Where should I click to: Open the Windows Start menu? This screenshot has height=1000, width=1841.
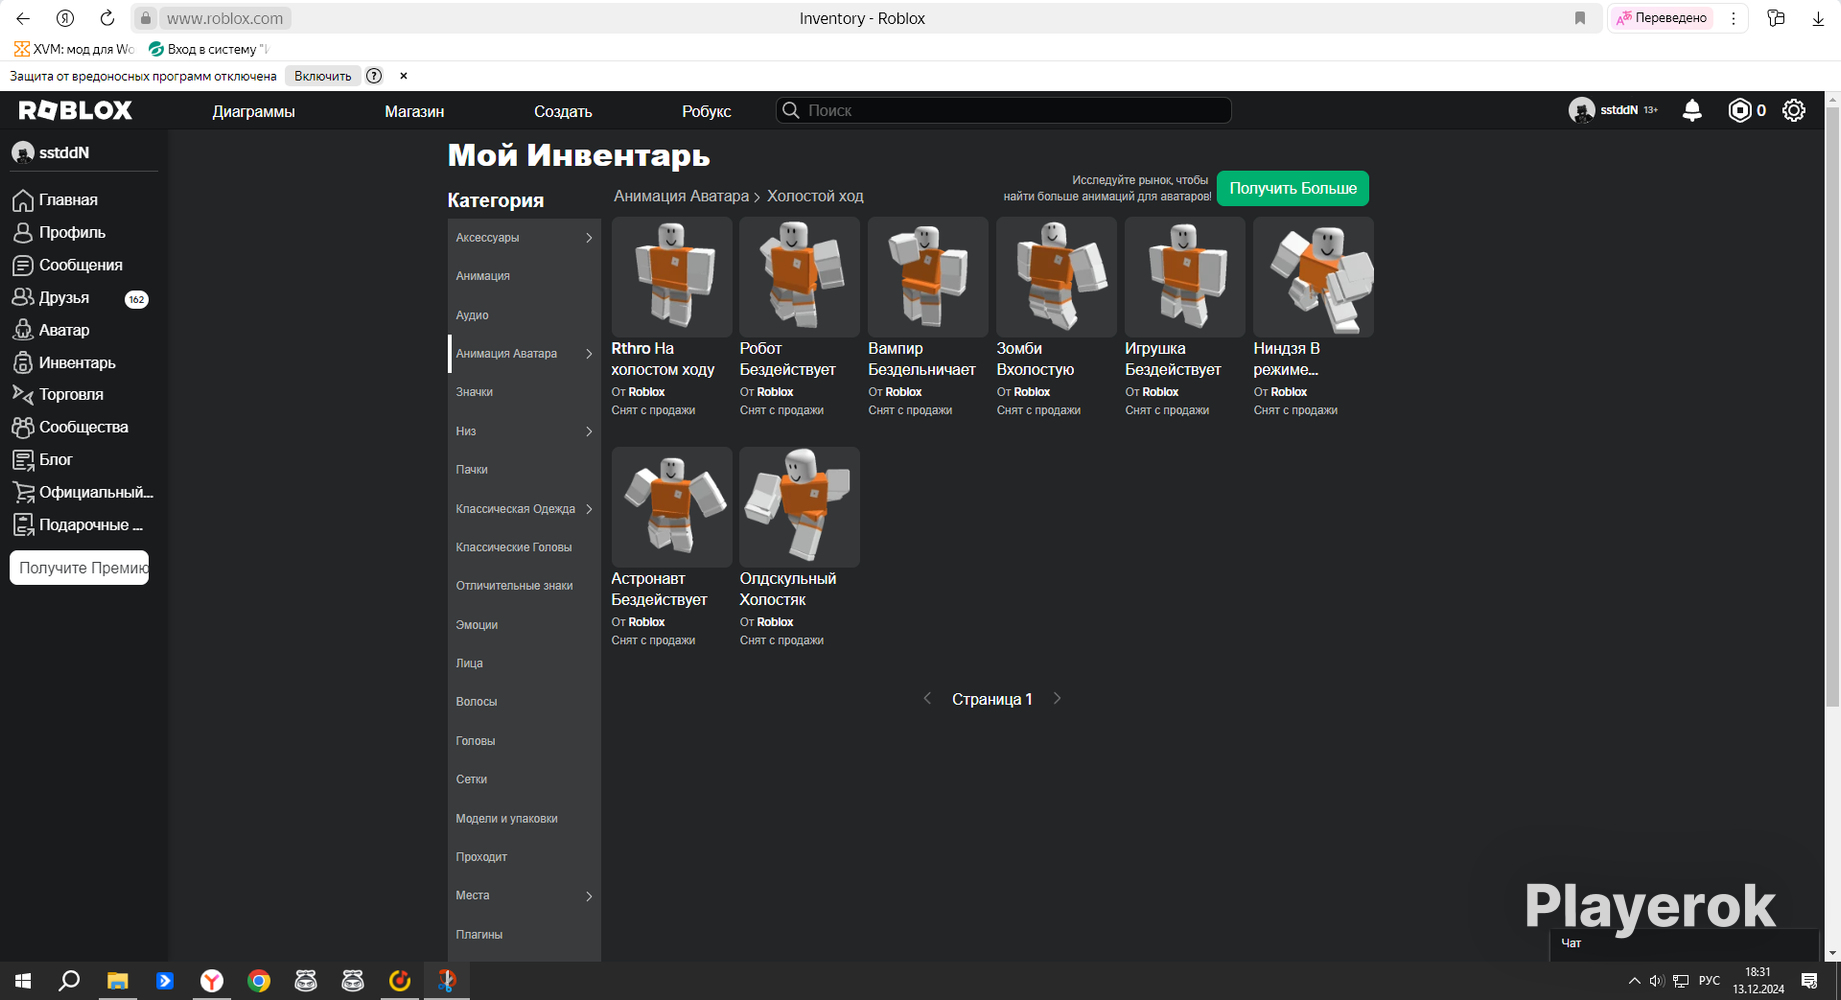(22, 981)
